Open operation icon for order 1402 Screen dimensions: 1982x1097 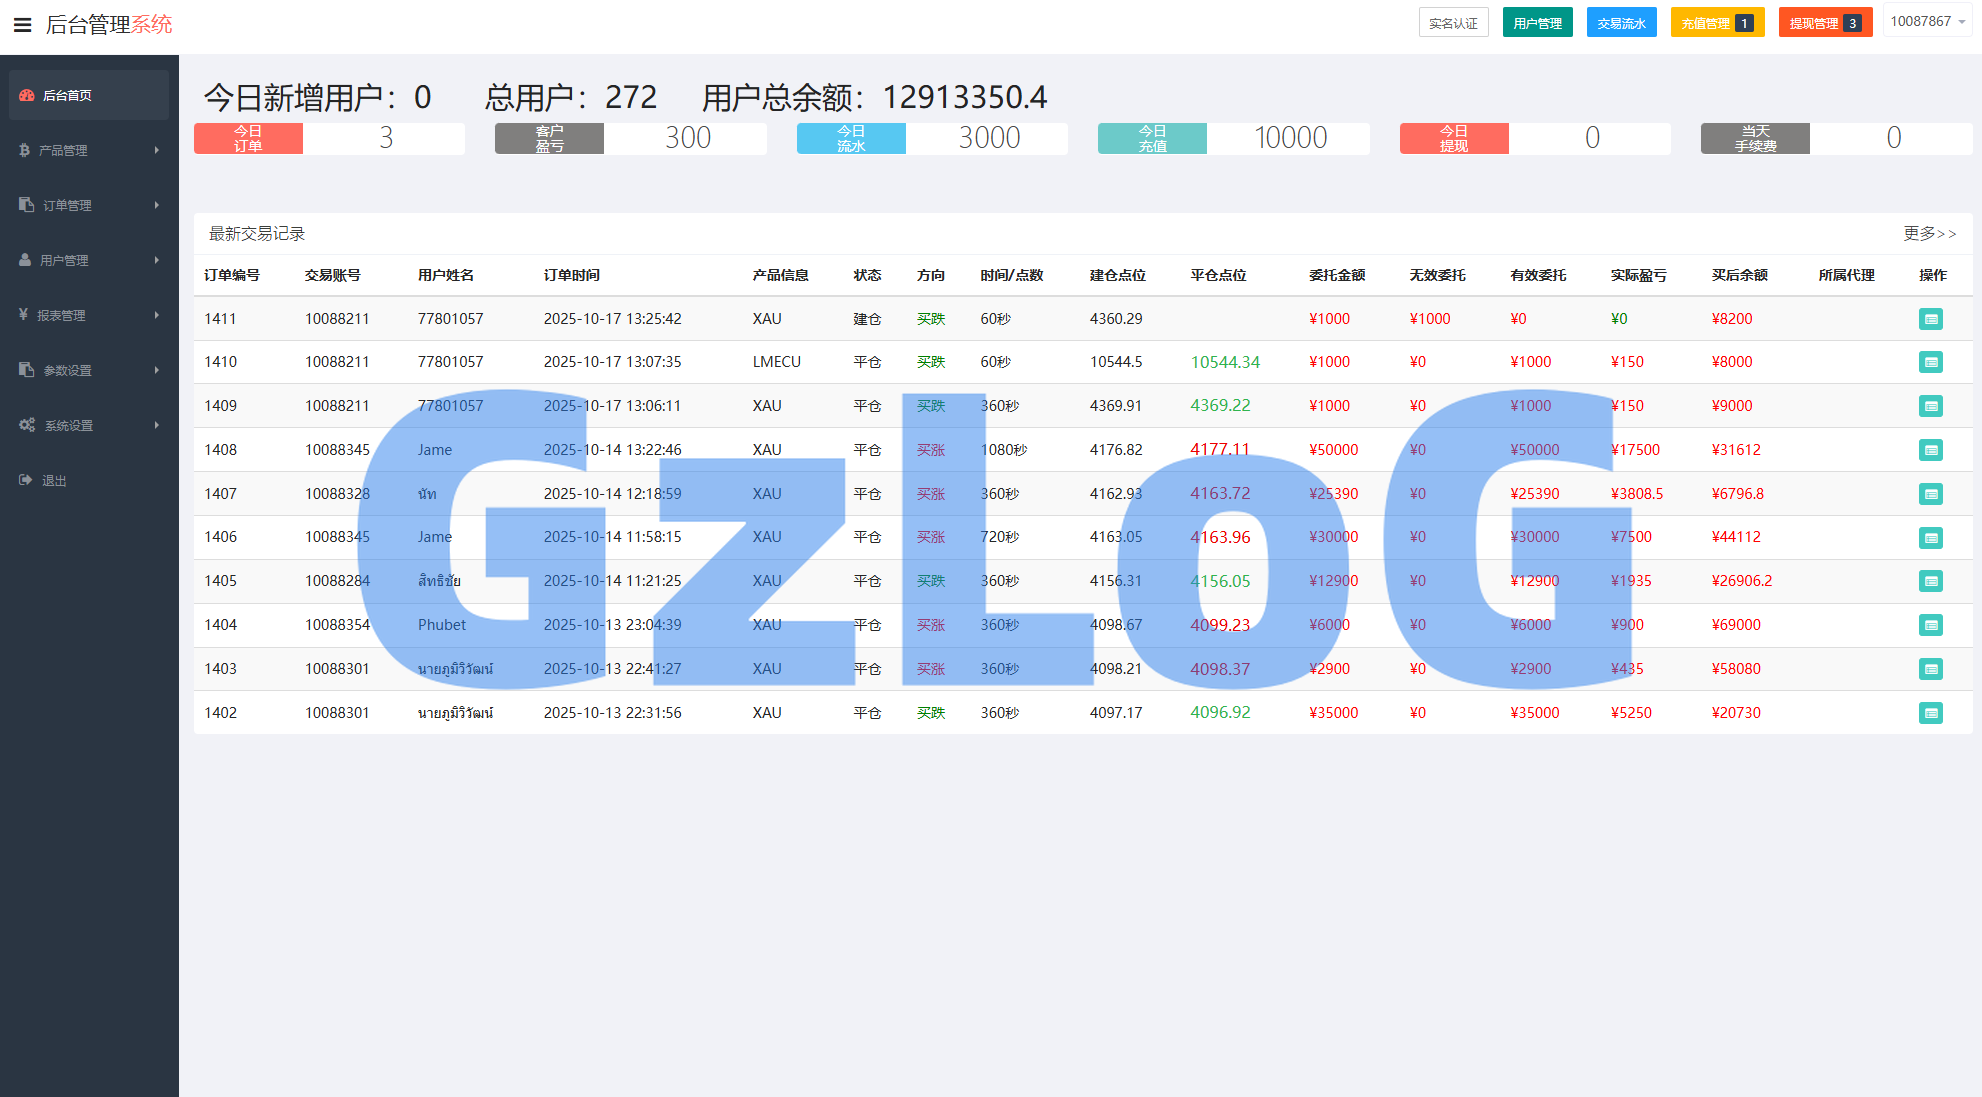[x=1930, y=713]
